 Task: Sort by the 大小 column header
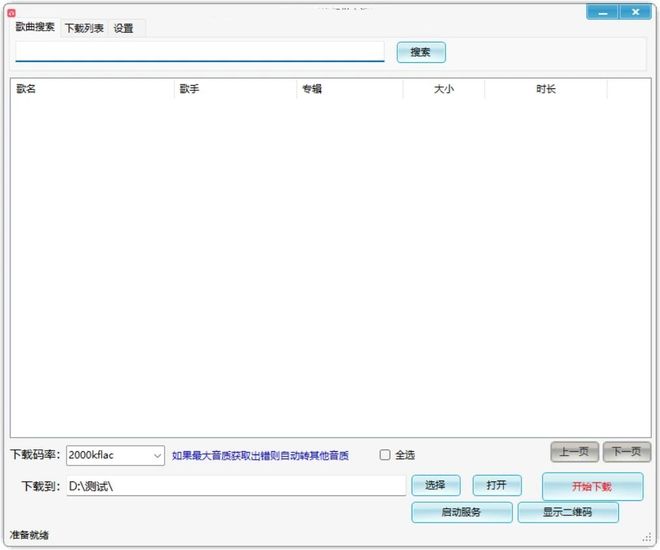coord(444,89)
